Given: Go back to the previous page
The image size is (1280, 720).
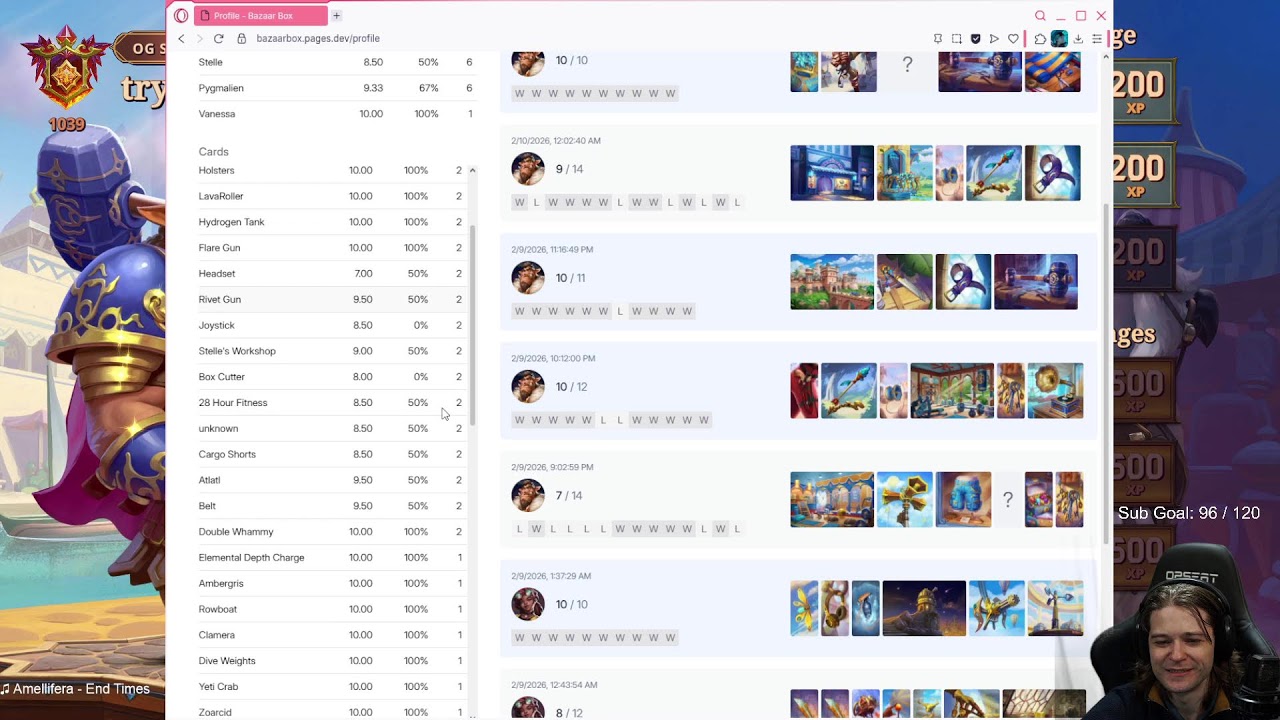Looking at the screenshot, I should coord(181,38).
